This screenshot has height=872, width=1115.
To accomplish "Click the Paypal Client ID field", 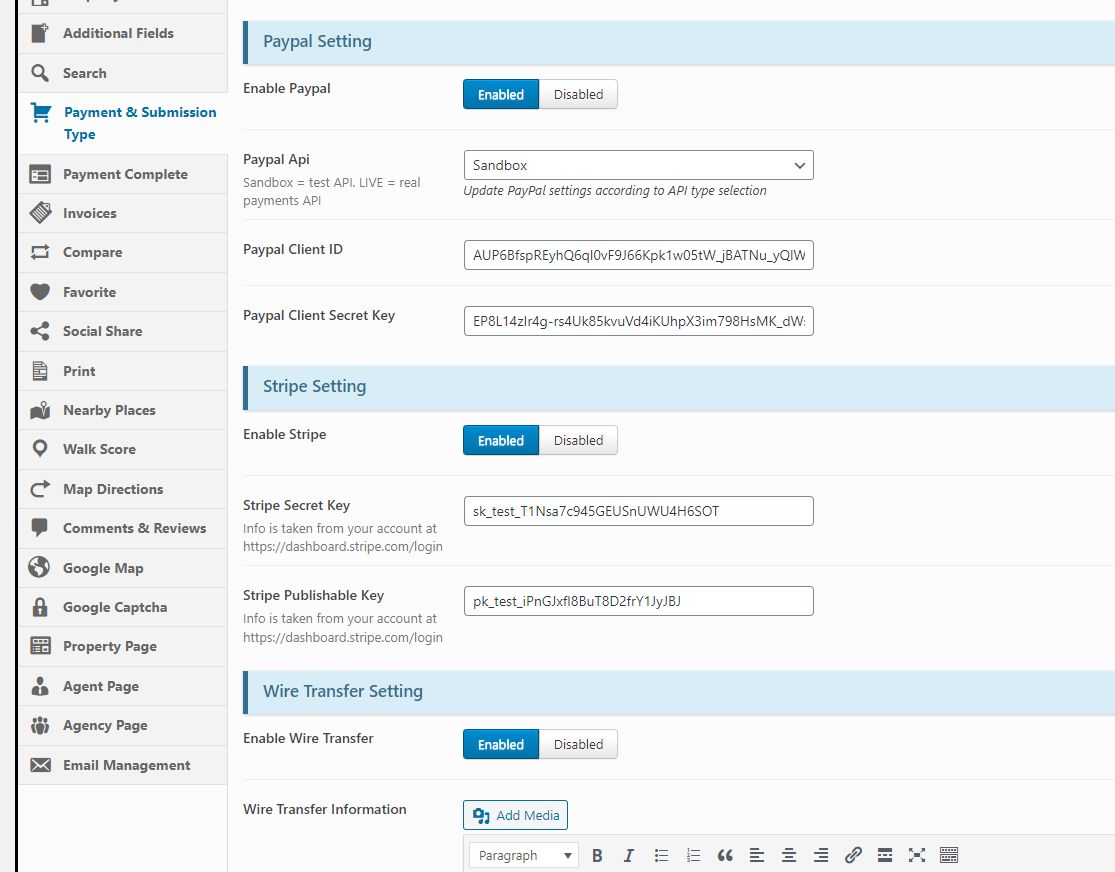I will tap(639, 255).
